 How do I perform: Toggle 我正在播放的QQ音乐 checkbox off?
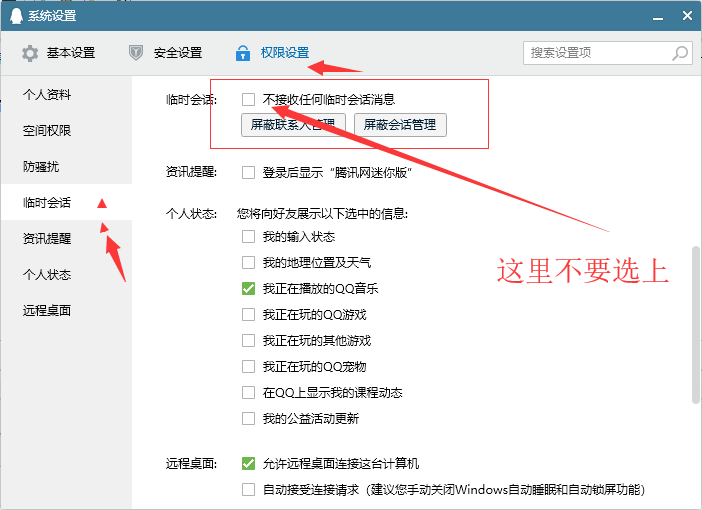[x=249, y=289]
